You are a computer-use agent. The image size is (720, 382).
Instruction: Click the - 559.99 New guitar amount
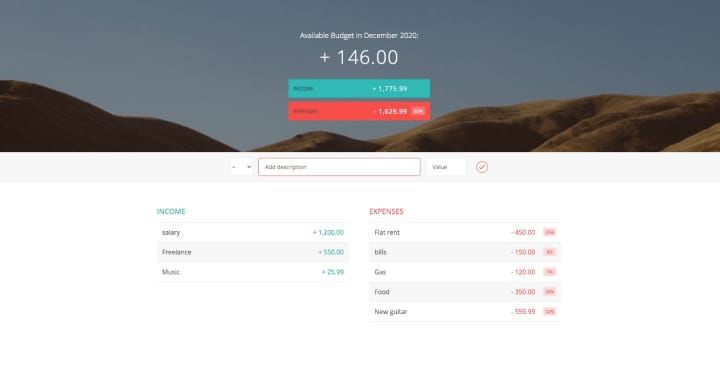point(523,311)
